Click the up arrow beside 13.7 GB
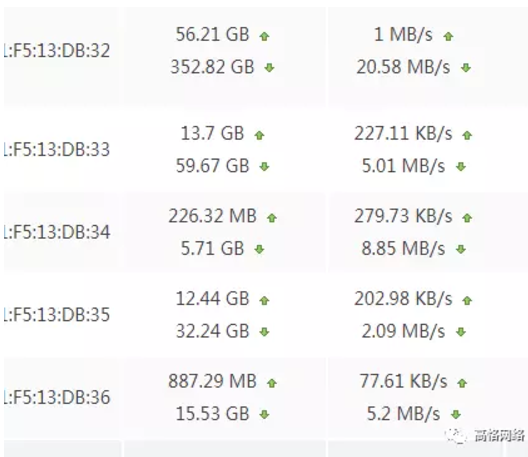Screen dimensions: 528x457 click(259, 135)
